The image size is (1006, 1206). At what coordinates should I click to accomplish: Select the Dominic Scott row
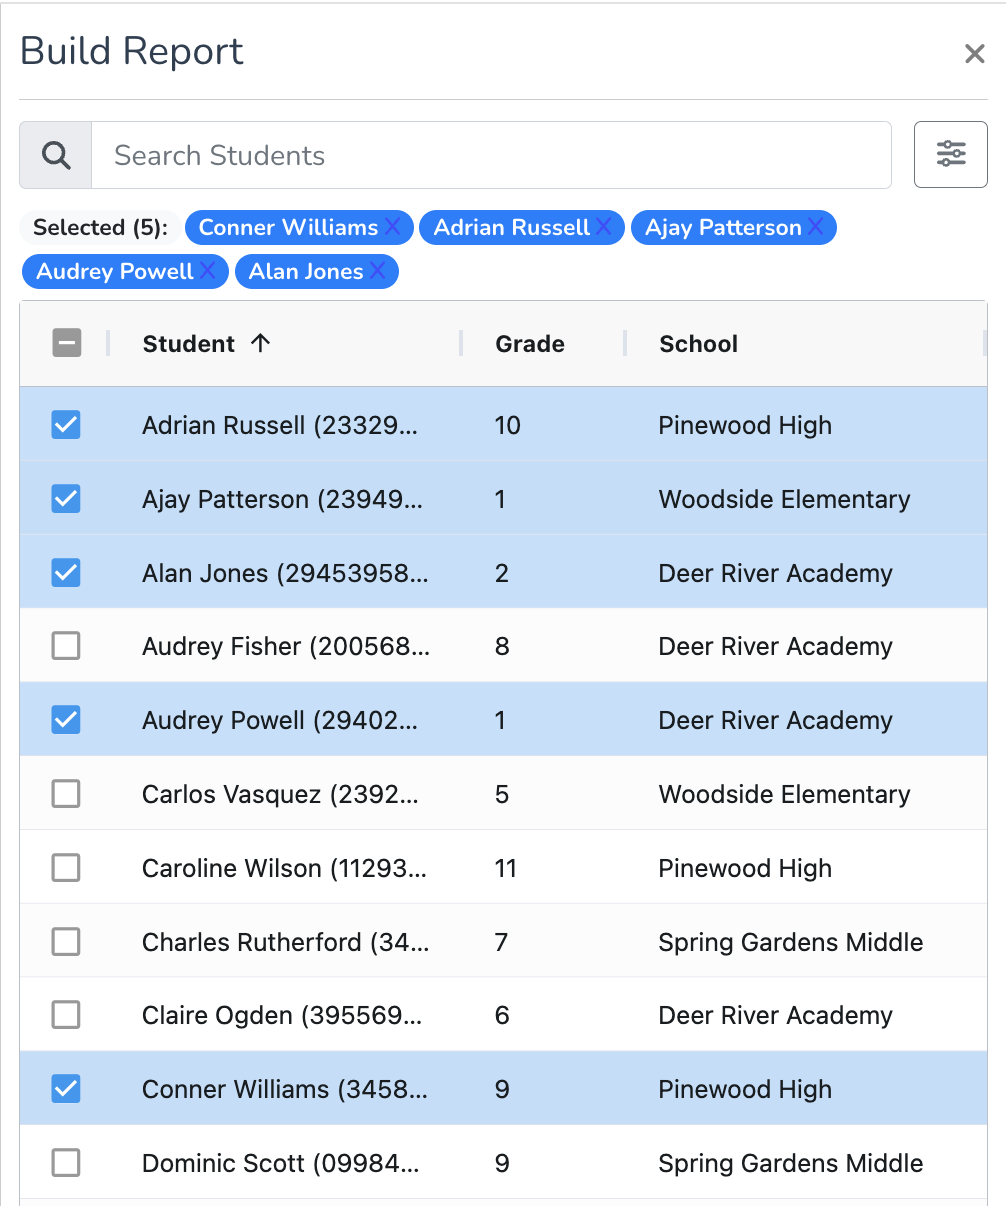(x=503, y=1162)
